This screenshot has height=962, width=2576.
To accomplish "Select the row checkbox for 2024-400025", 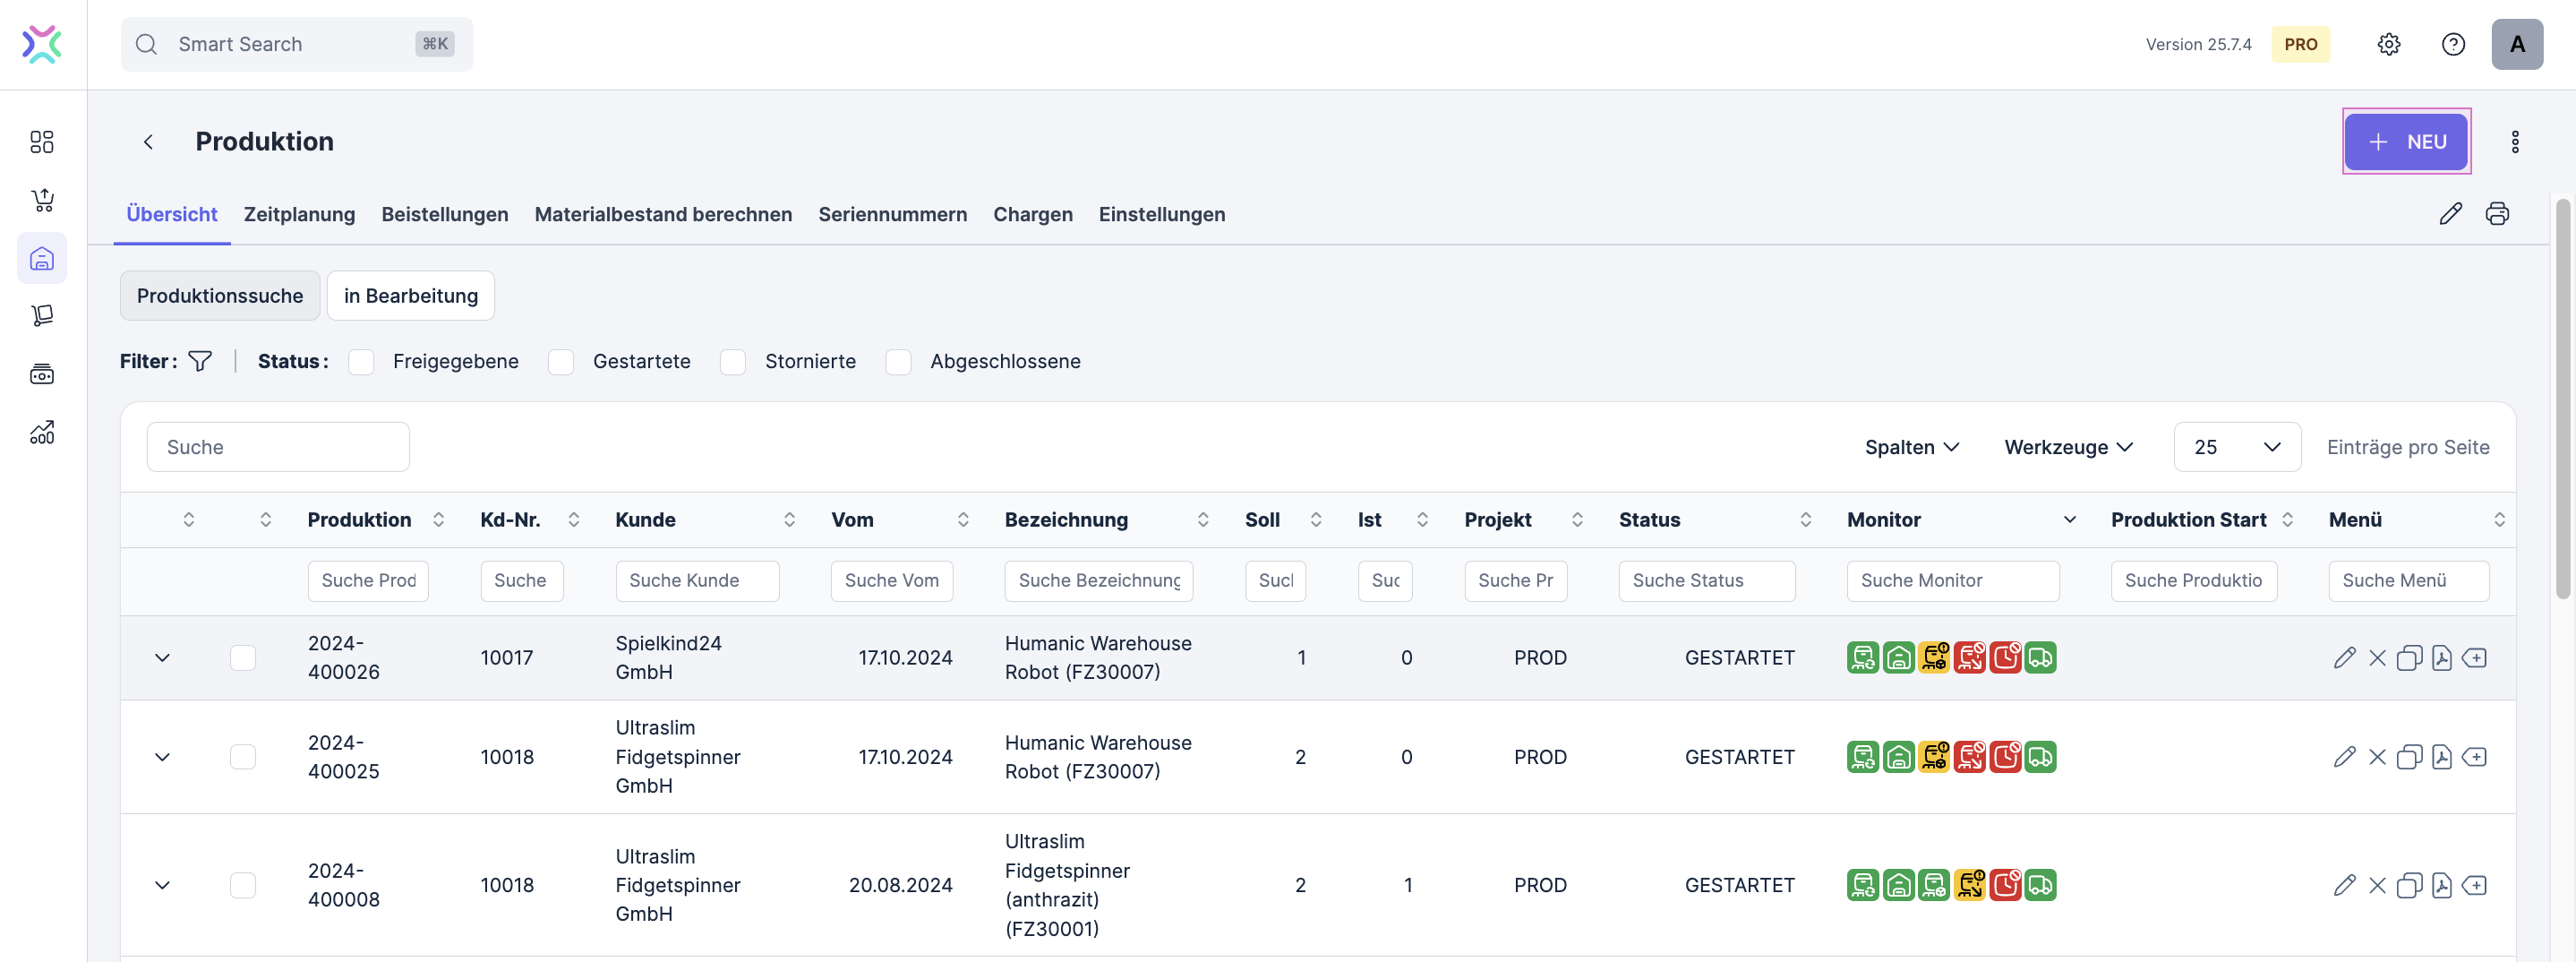I will click(243, 757).
